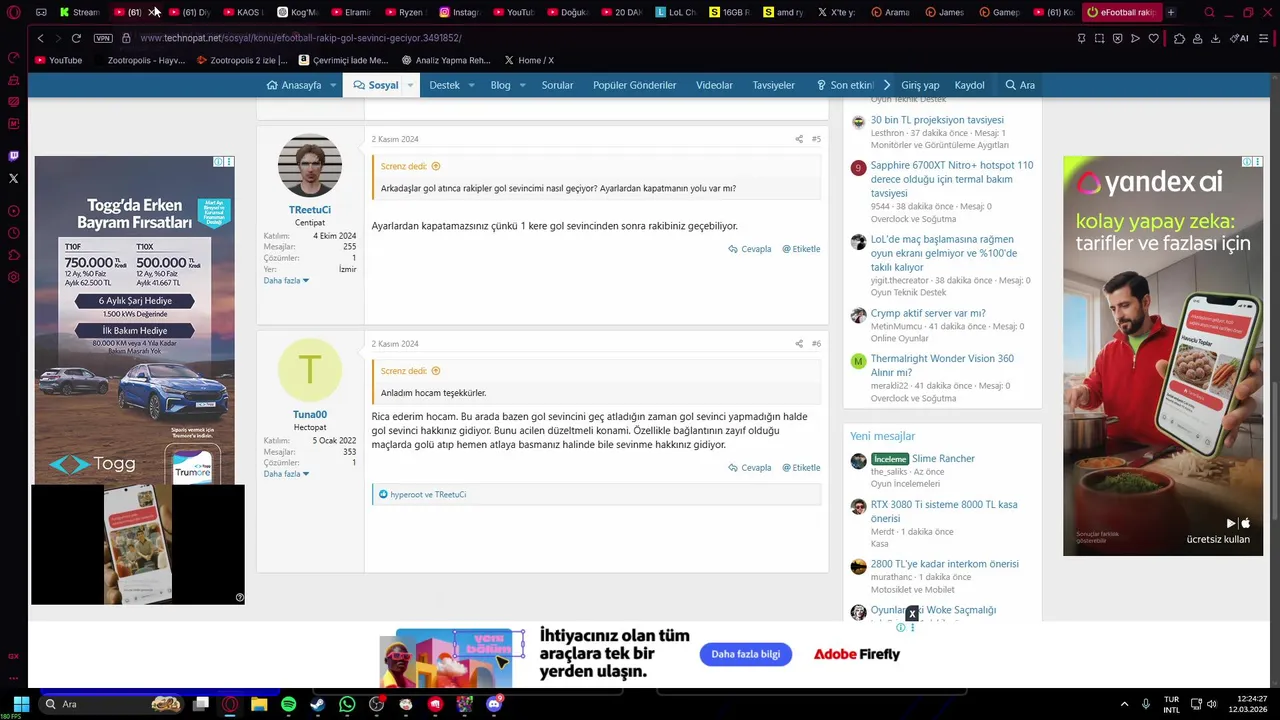The image size is (1280, 720).
Task: Click the Giriş yap login link
Action: pyautogui.click(x=920, y=85)
